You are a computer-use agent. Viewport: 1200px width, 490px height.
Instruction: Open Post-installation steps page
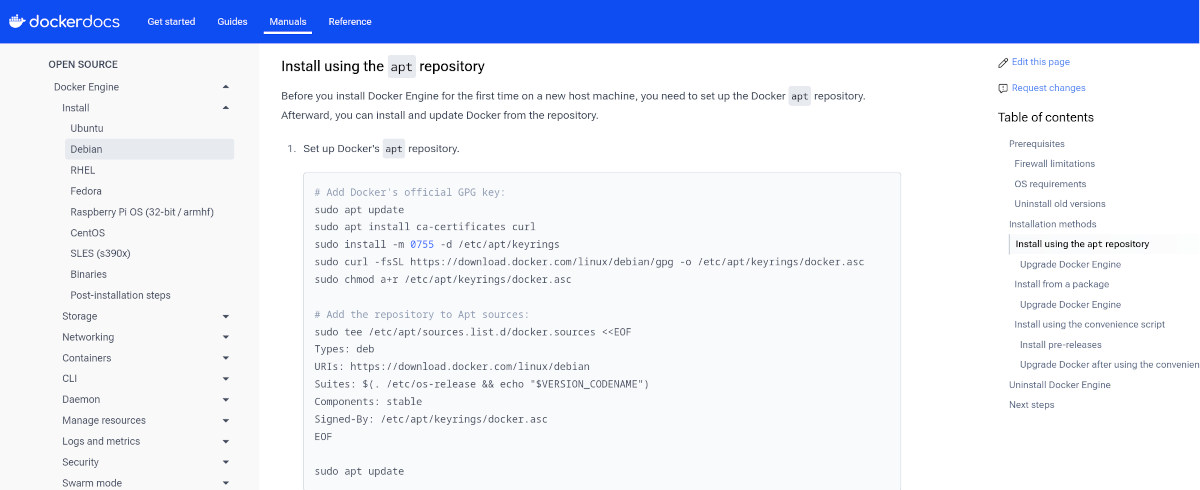(x=120, y=295)
